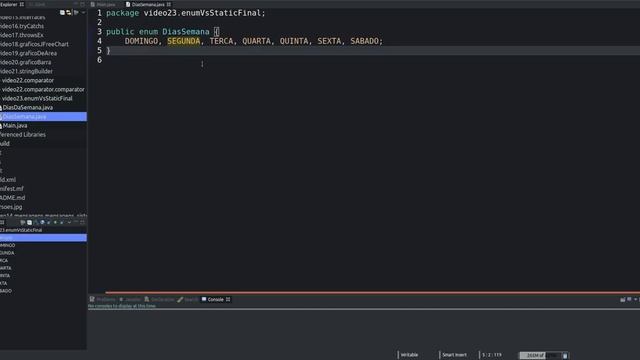This screenshot has height=360, width=640.
Task: Open DiasDaSemana.java in explorer
Action: 27,107
